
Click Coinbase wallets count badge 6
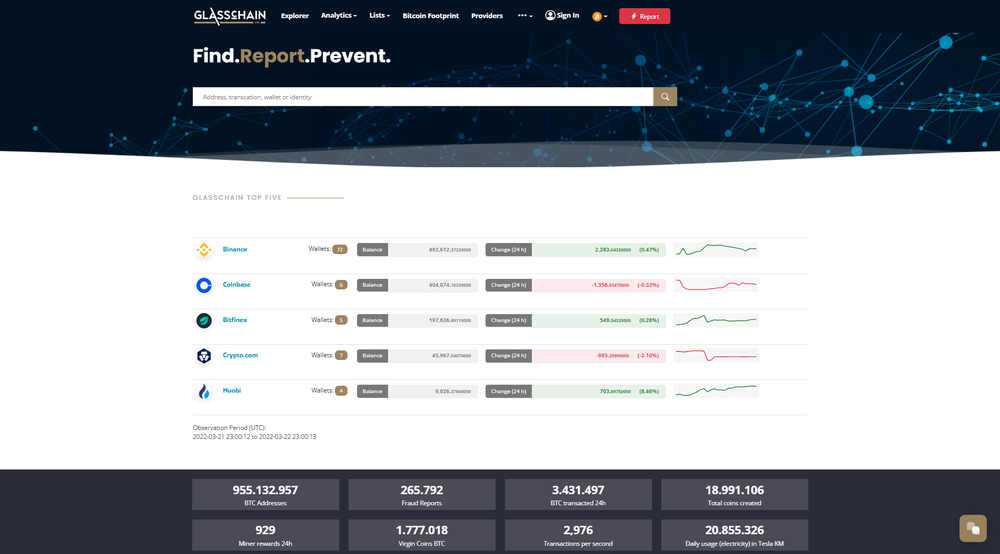point(341,285)
